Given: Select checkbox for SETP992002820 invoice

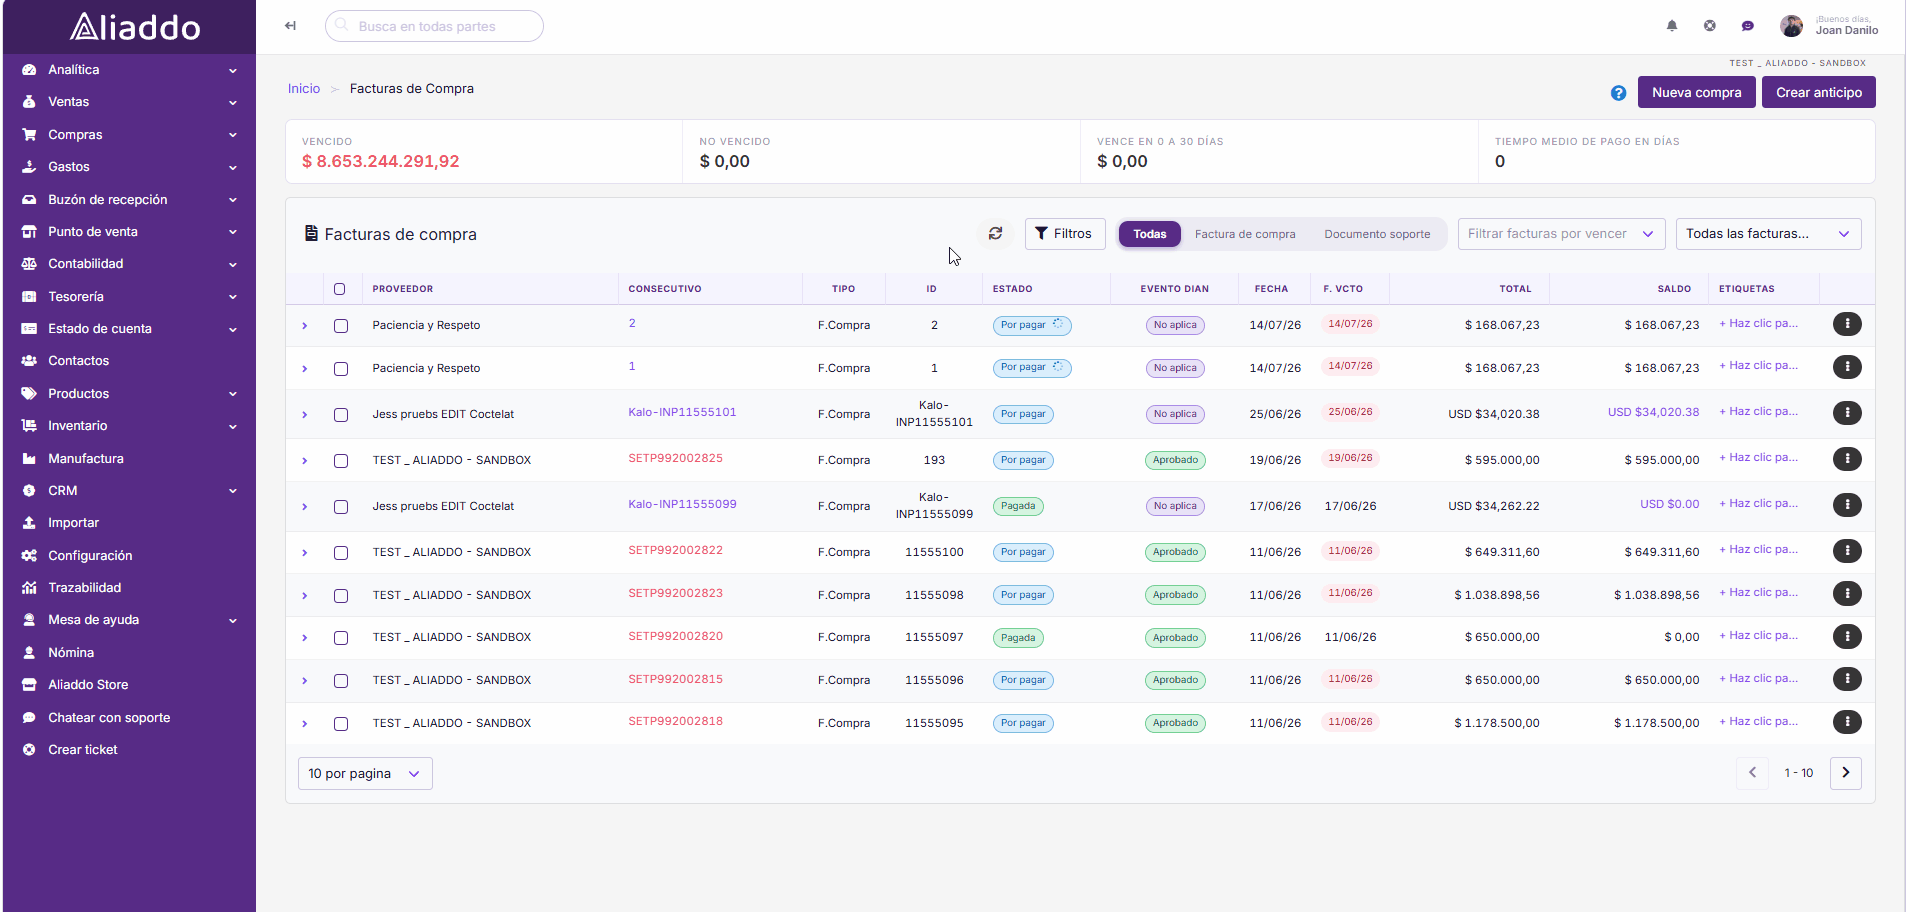Looking at the screenshot, I should point(341,638).
